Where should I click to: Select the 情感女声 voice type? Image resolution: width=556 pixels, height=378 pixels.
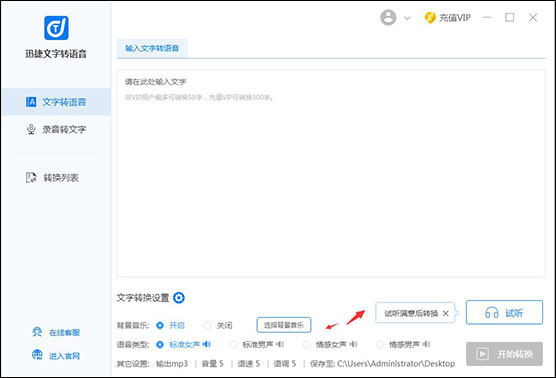point(307,344)
